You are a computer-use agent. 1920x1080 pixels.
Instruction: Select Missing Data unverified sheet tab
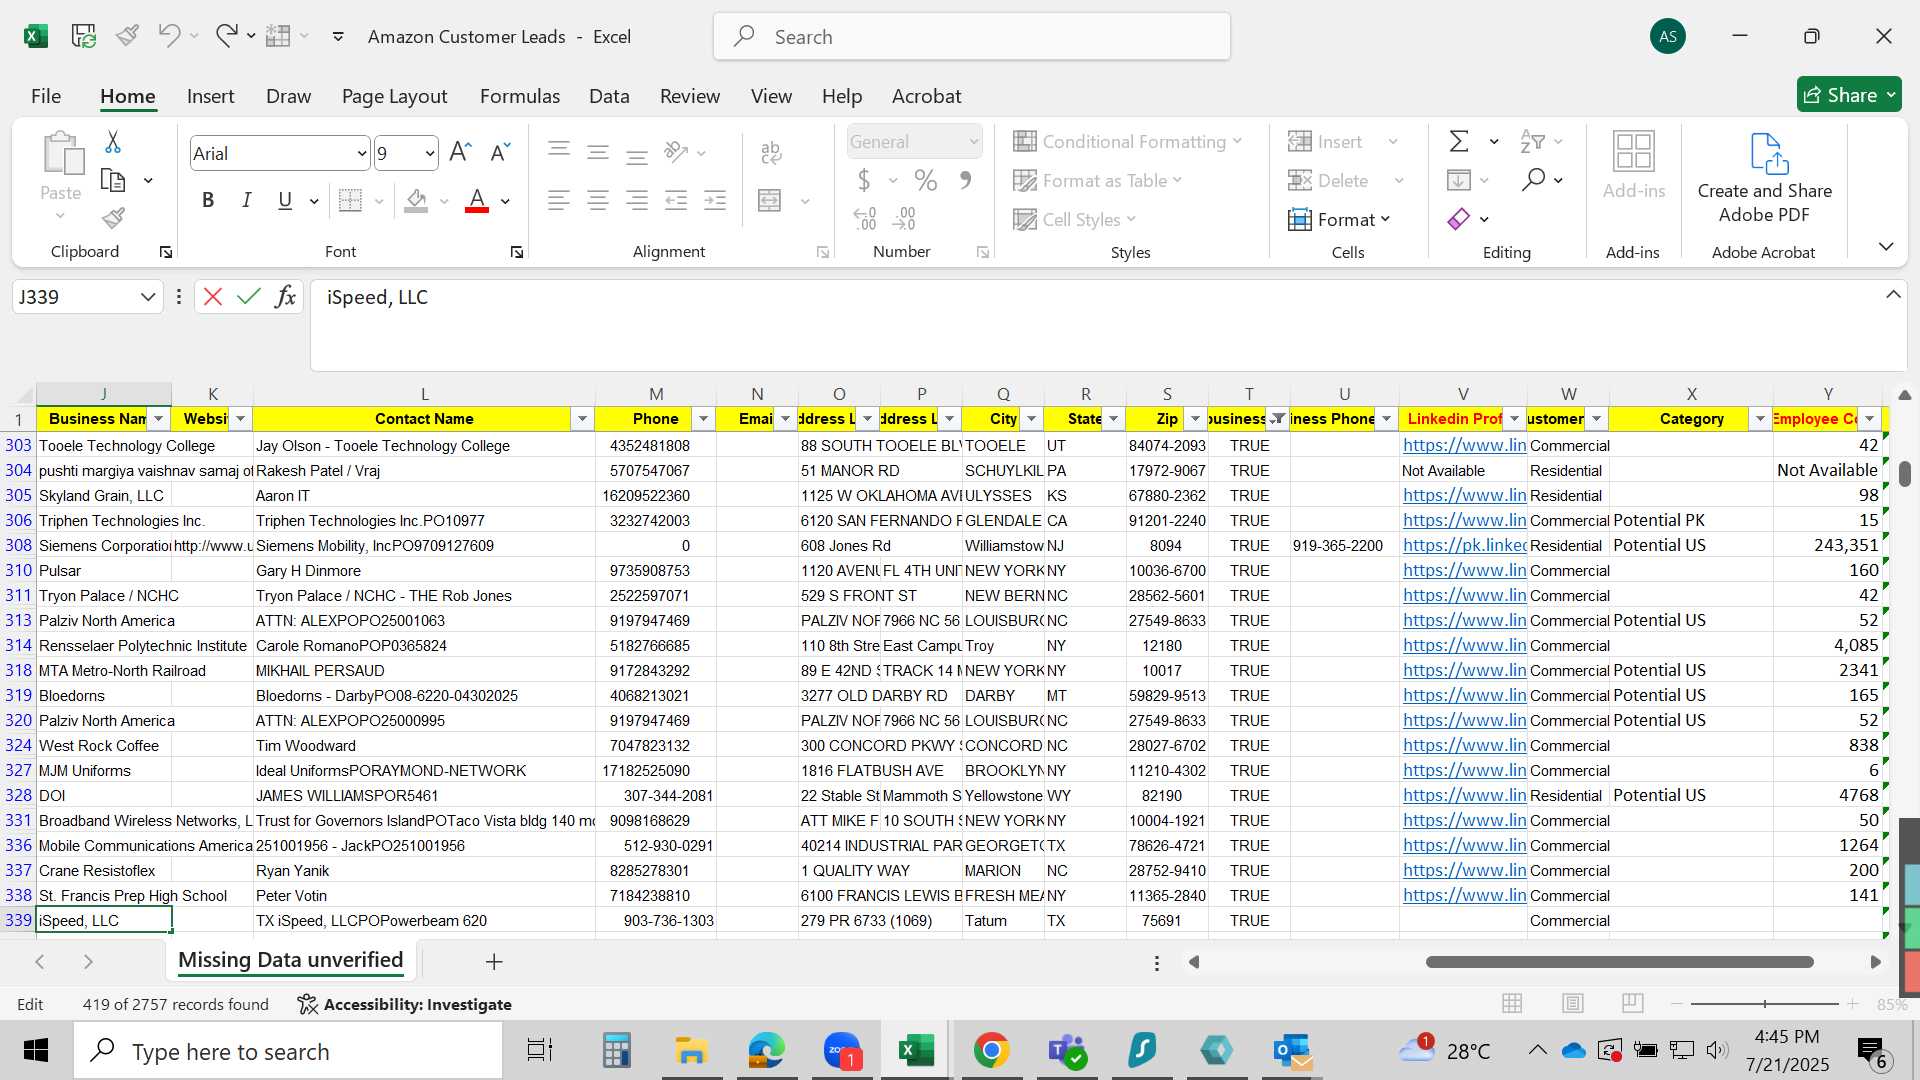[x=291, y=960]
